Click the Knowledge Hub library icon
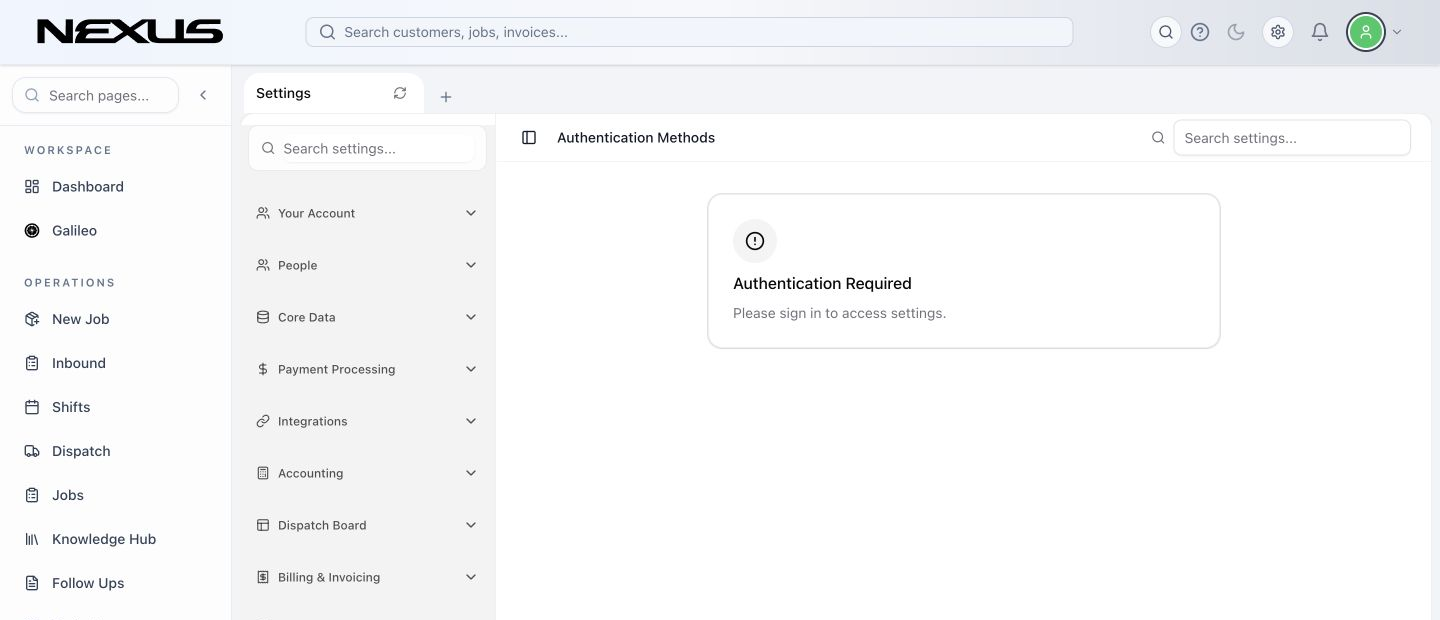Screen dimensions: 1440x620 click(32, 539)
